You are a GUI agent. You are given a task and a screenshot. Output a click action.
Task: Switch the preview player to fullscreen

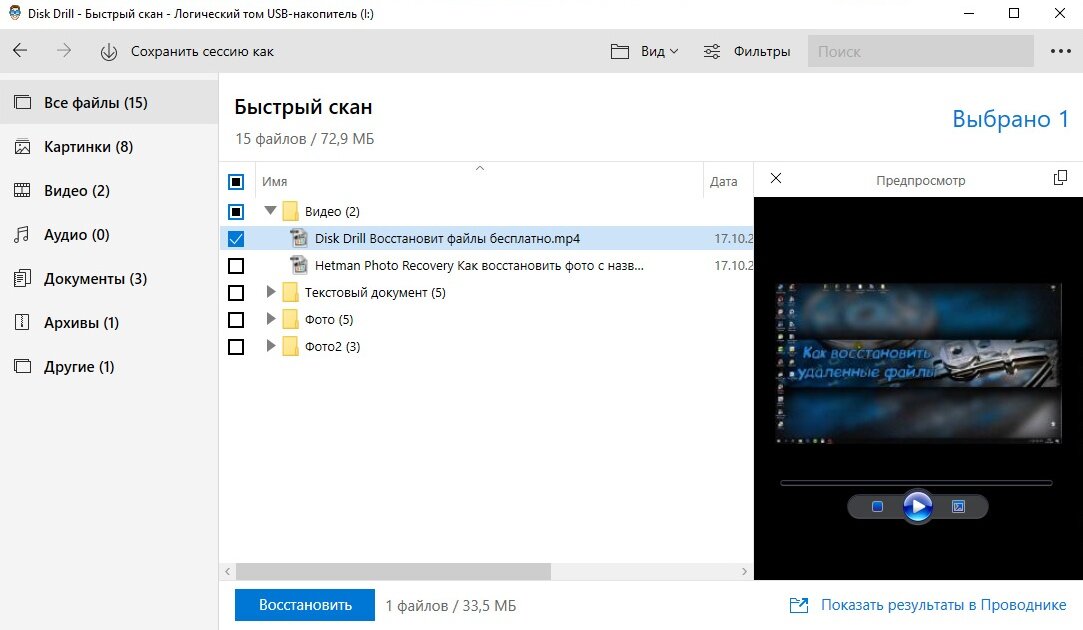(958, 506)
